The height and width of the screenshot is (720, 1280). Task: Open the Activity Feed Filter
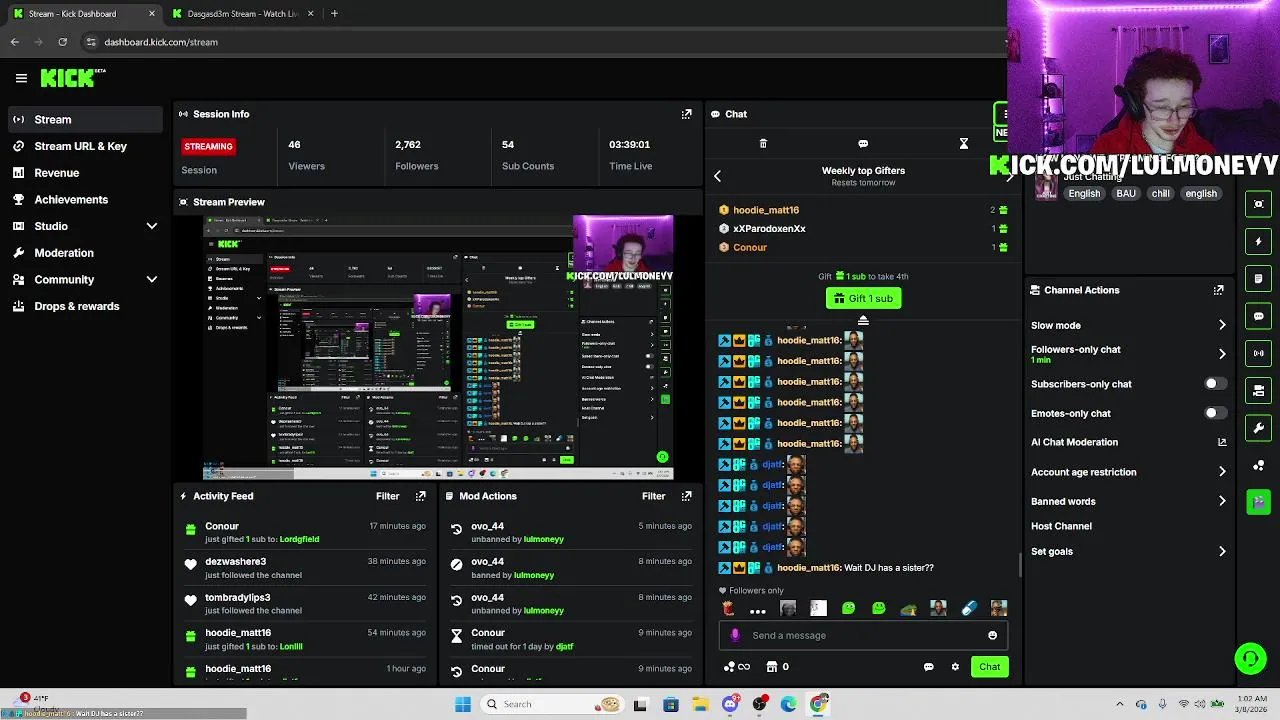pos(388,496)
